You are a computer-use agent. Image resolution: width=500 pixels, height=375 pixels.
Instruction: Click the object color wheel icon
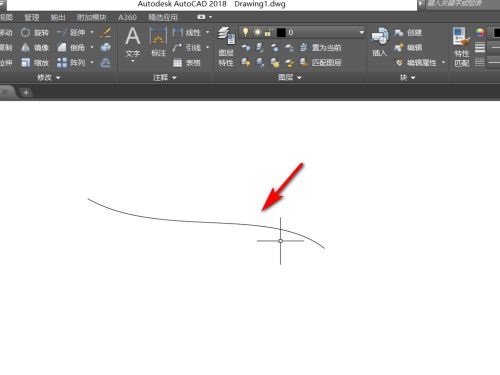pos(480,33)
